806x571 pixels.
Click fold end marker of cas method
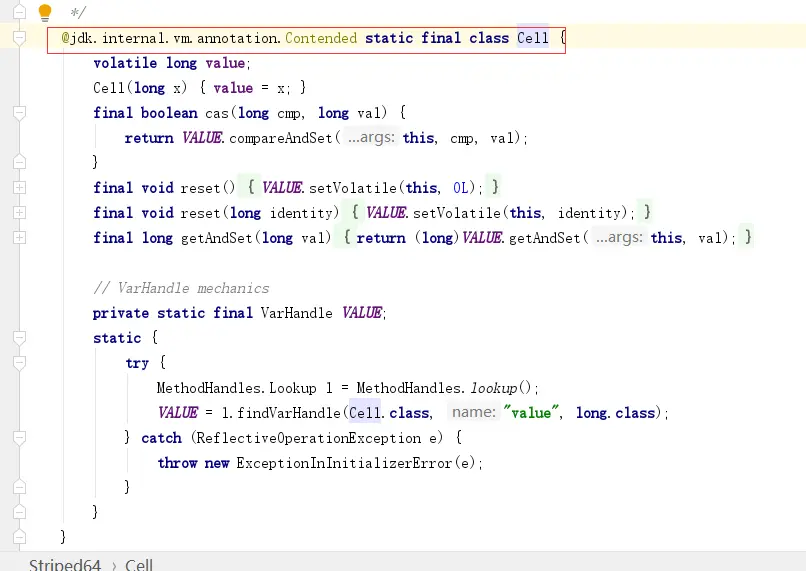click(20, 162)
